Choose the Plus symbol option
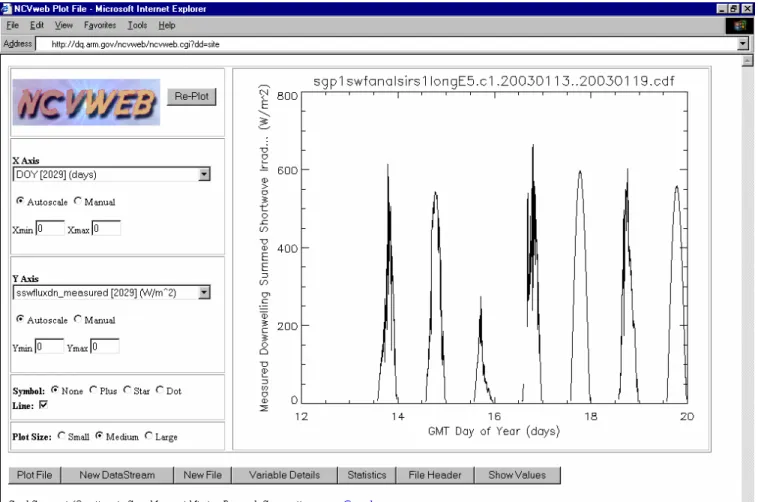 [x=93, y=390]
